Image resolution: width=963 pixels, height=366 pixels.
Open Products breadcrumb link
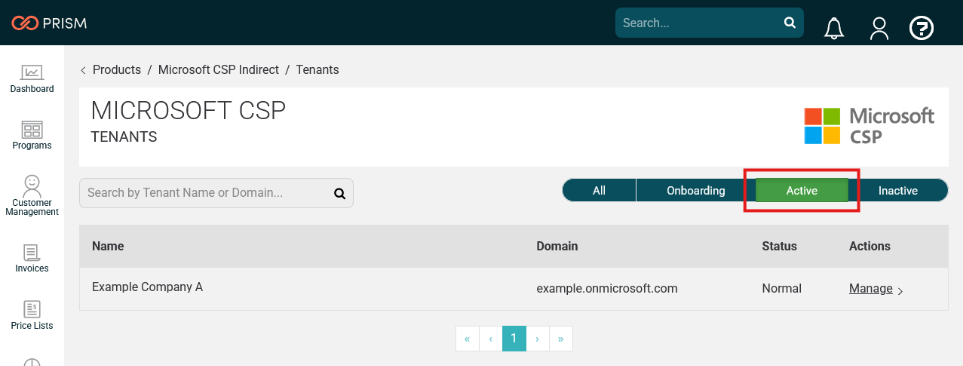tap(117, 70)
